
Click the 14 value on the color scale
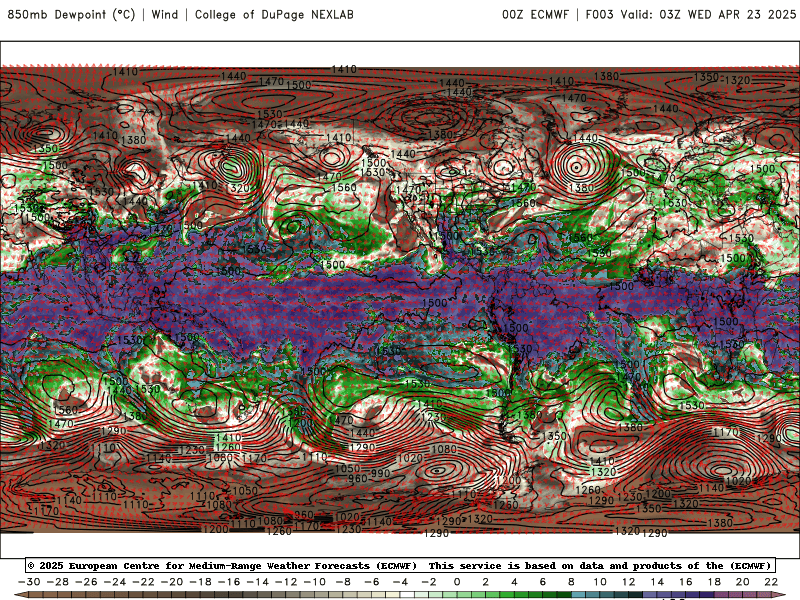point(657,582)
